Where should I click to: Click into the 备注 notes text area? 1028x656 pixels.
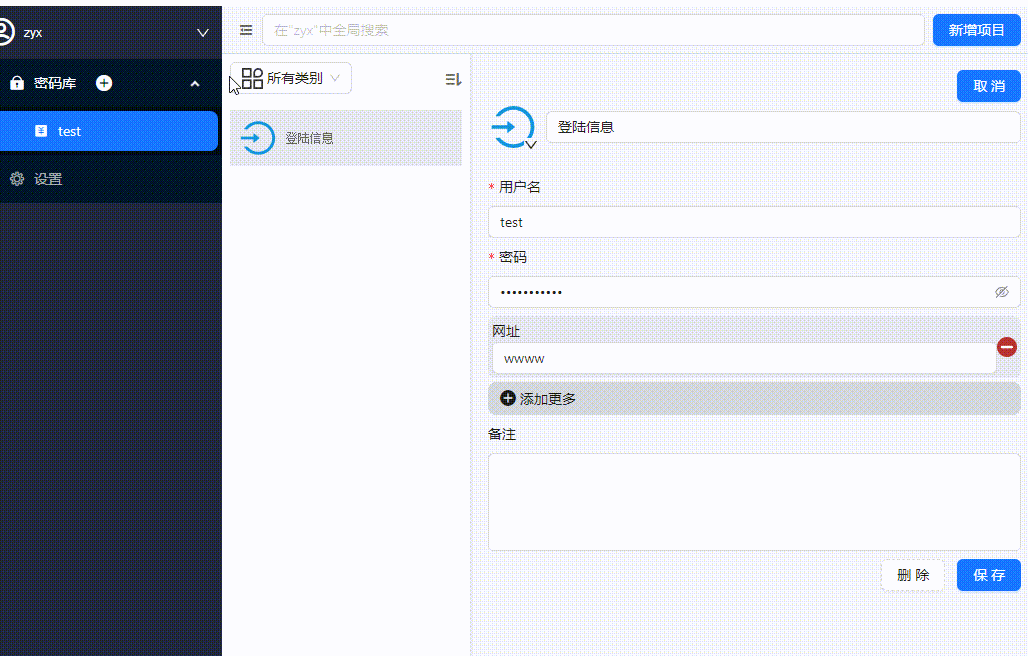(x=753, y=501)
